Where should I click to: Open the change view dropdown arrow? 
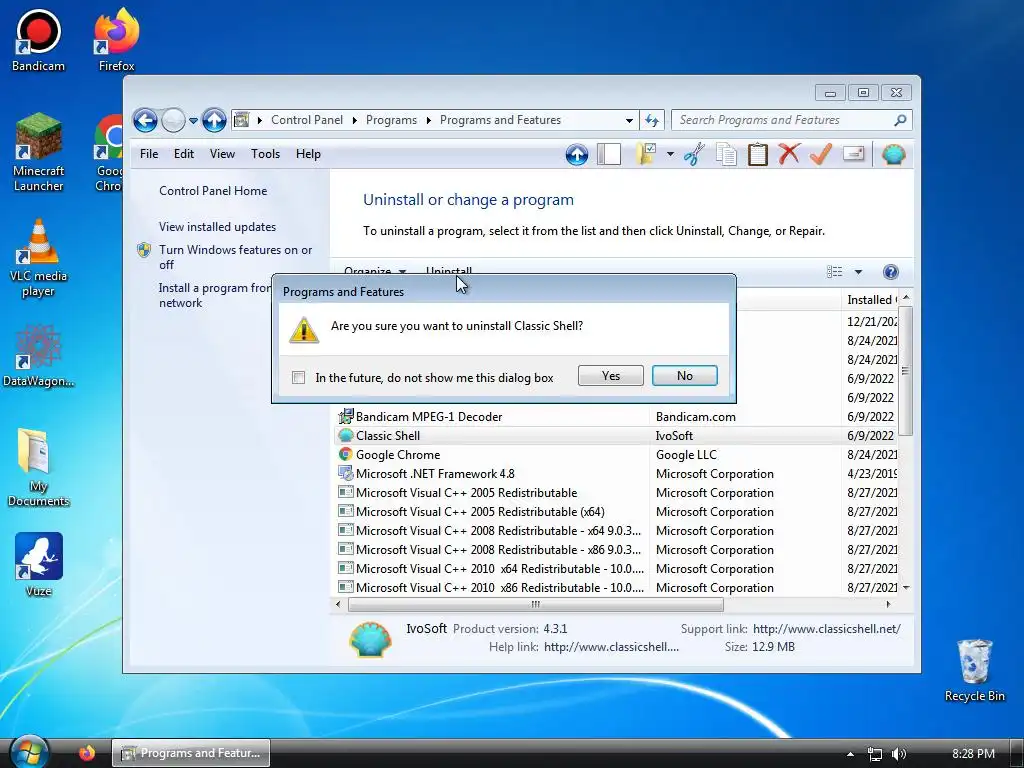858,272
